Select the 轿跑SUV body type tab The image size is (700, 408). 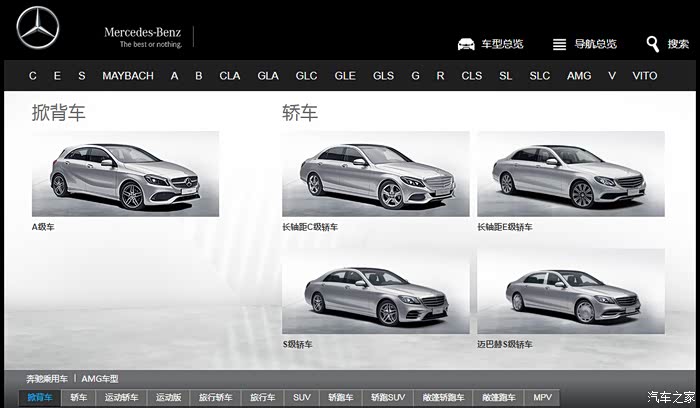(x=388, y=397)
